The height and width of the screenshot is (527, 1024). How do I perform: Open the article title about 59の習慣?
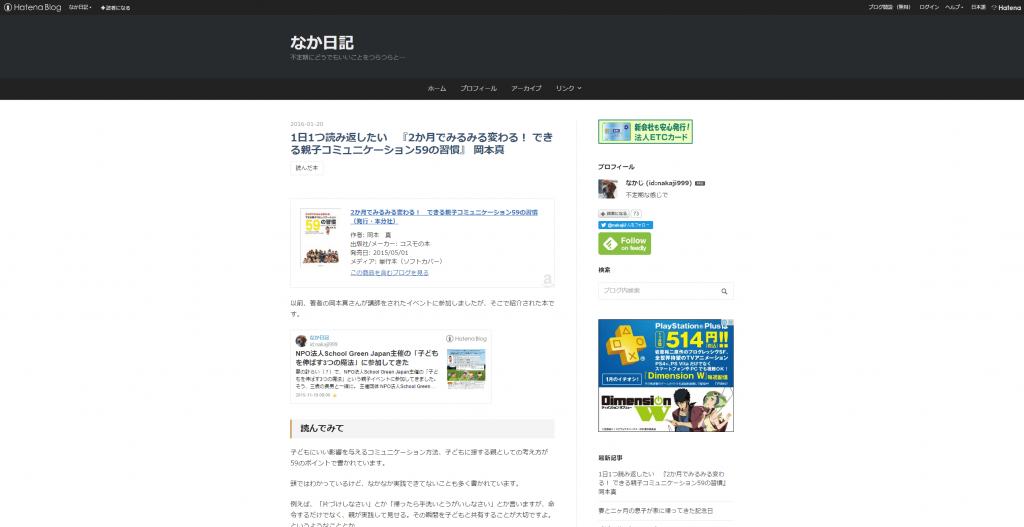pos(421,144)
